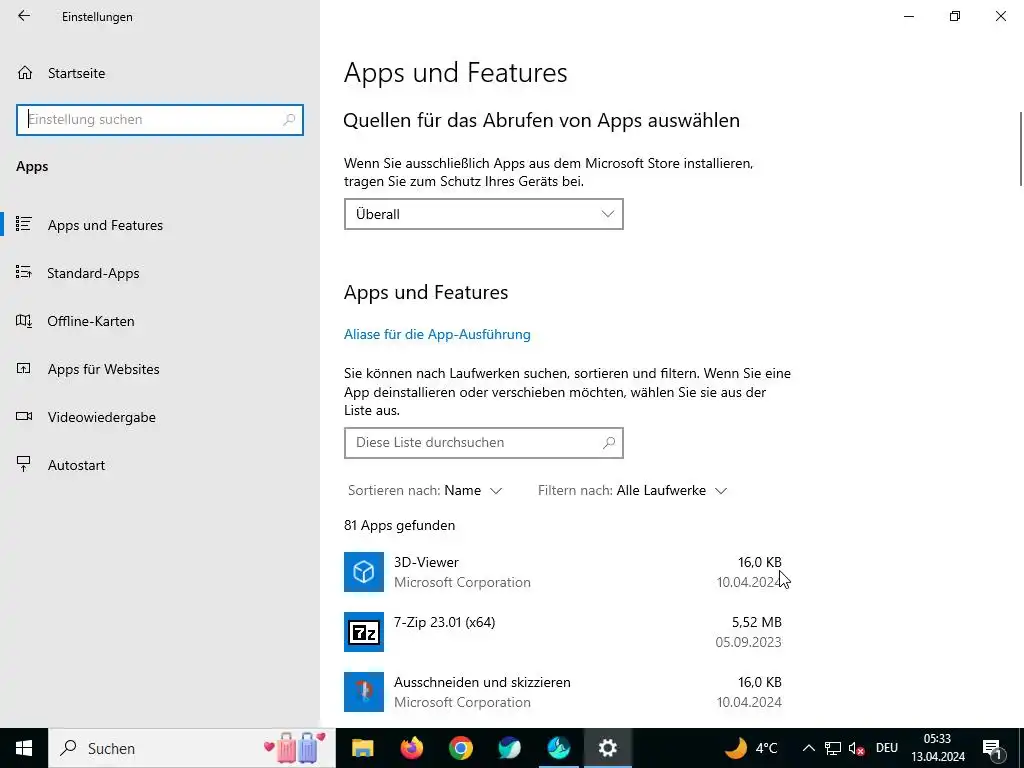This screenshot has height=768, width=1024.
Task: Click the Offline-Karten map icon
Action: (24, 321)
